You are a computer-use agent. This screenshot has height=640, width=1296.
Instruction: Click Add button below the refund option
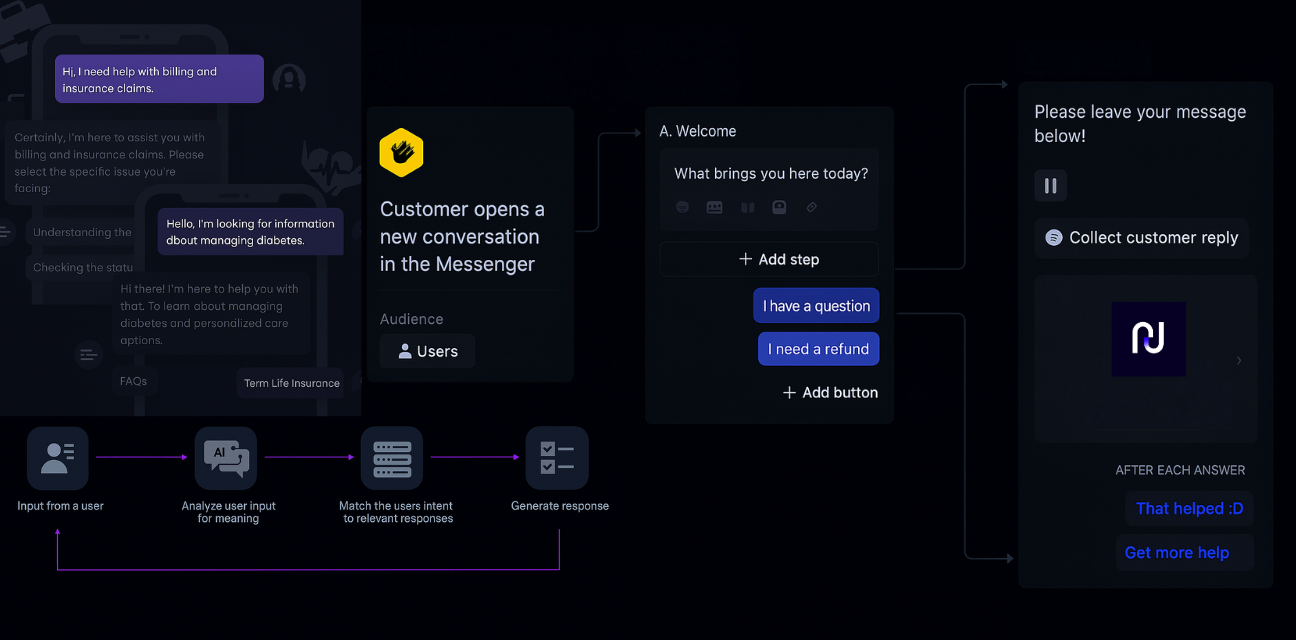[x=830, y=392]
